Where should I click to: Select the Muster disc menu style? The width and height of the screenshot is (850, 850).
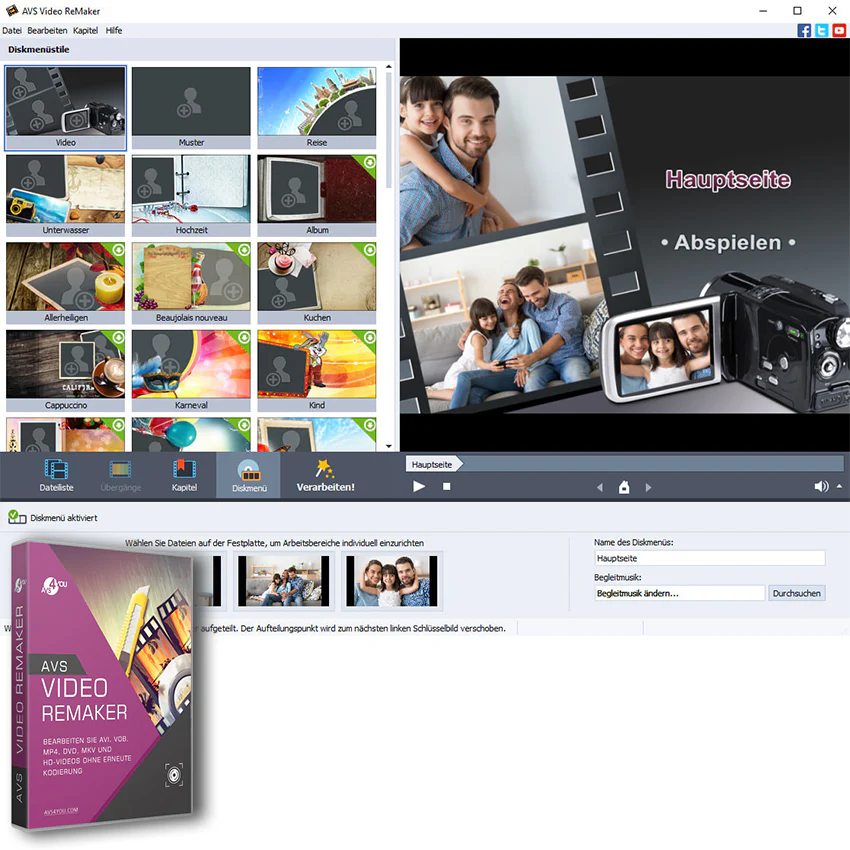[191, 108]
